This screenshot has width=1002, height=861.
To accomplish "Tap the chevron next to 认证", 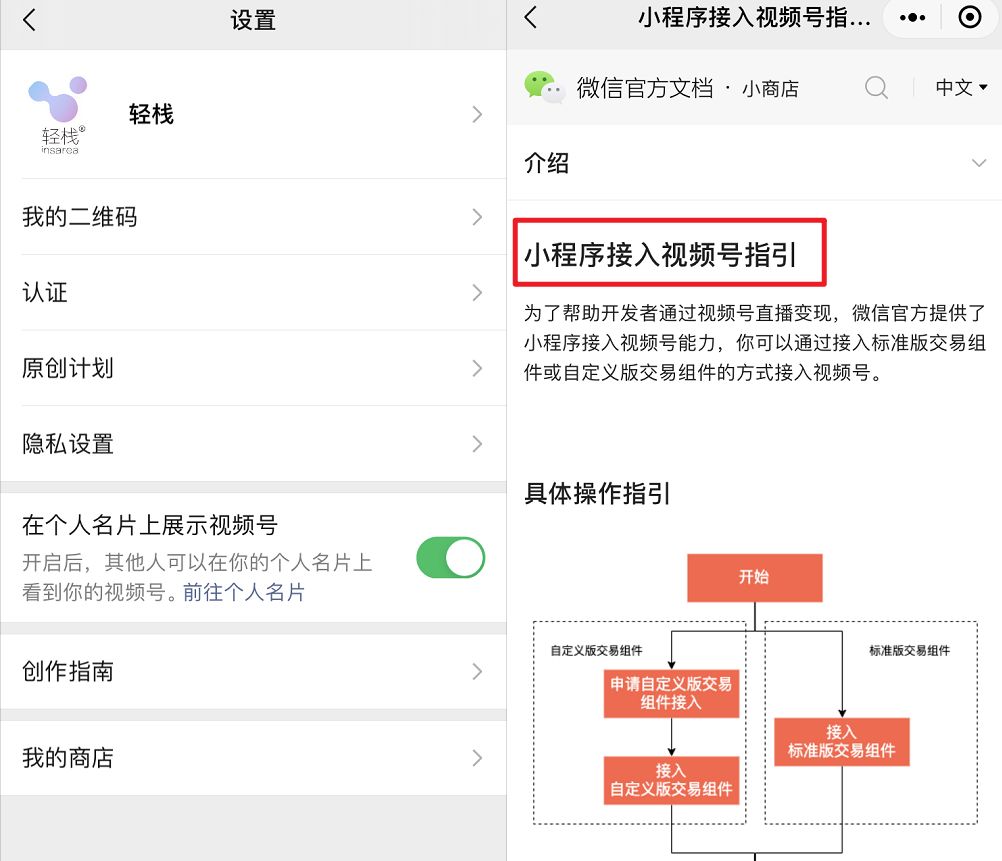I will (477, 293).
